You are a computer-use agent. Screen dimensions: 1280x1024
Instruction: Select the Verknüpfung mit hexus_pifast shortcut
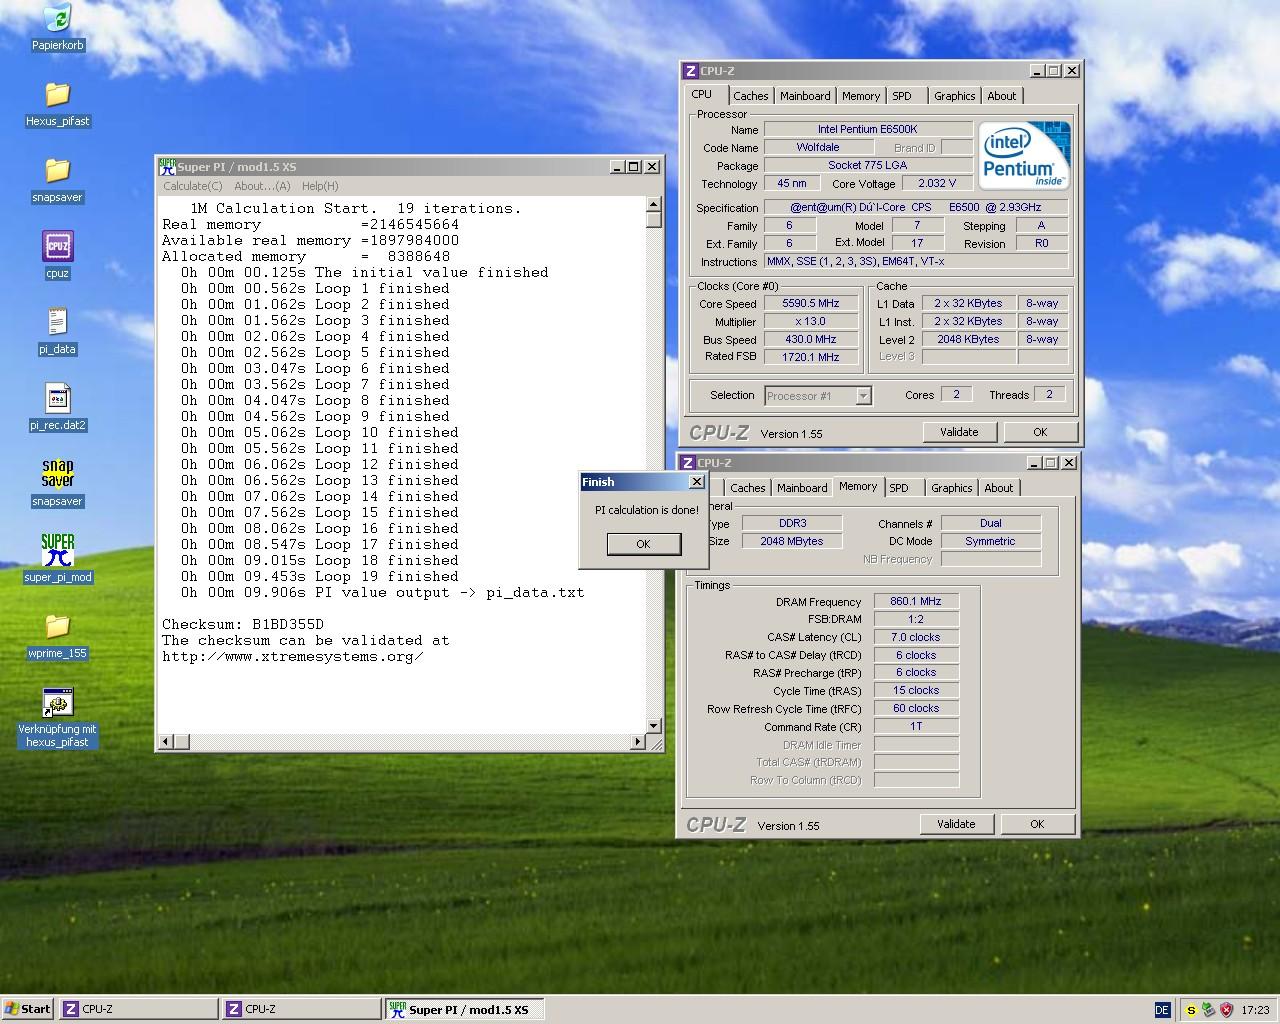(58, 717)
